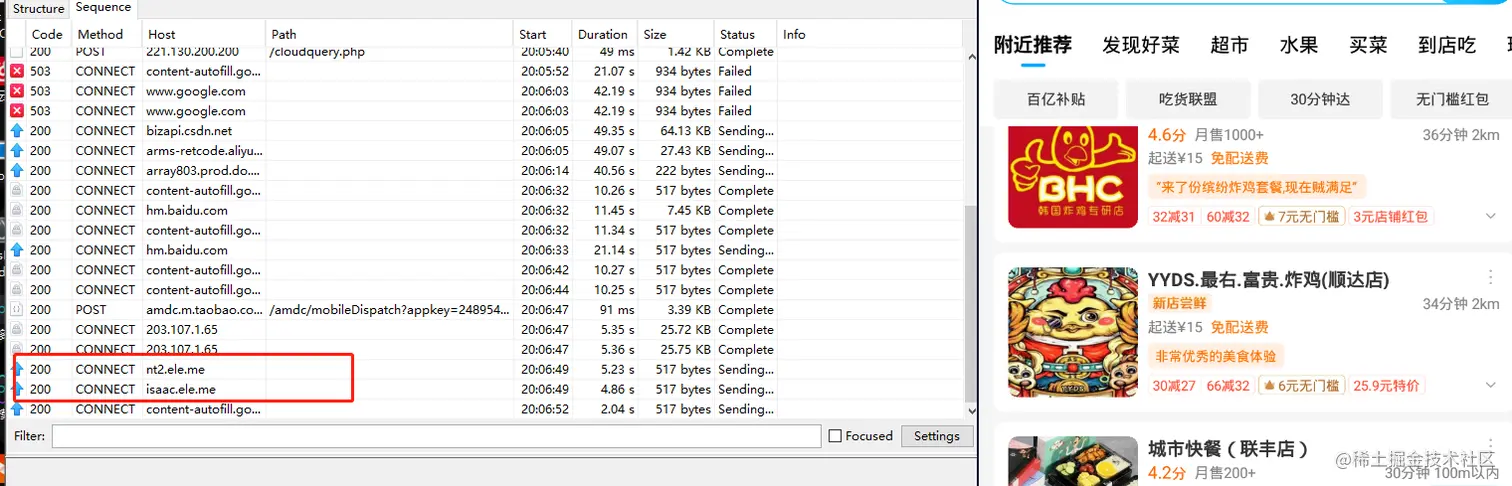The image size is (1512, 486).
Task: Open the 到店吃 tab
Action: click(x=1447, y=45)
